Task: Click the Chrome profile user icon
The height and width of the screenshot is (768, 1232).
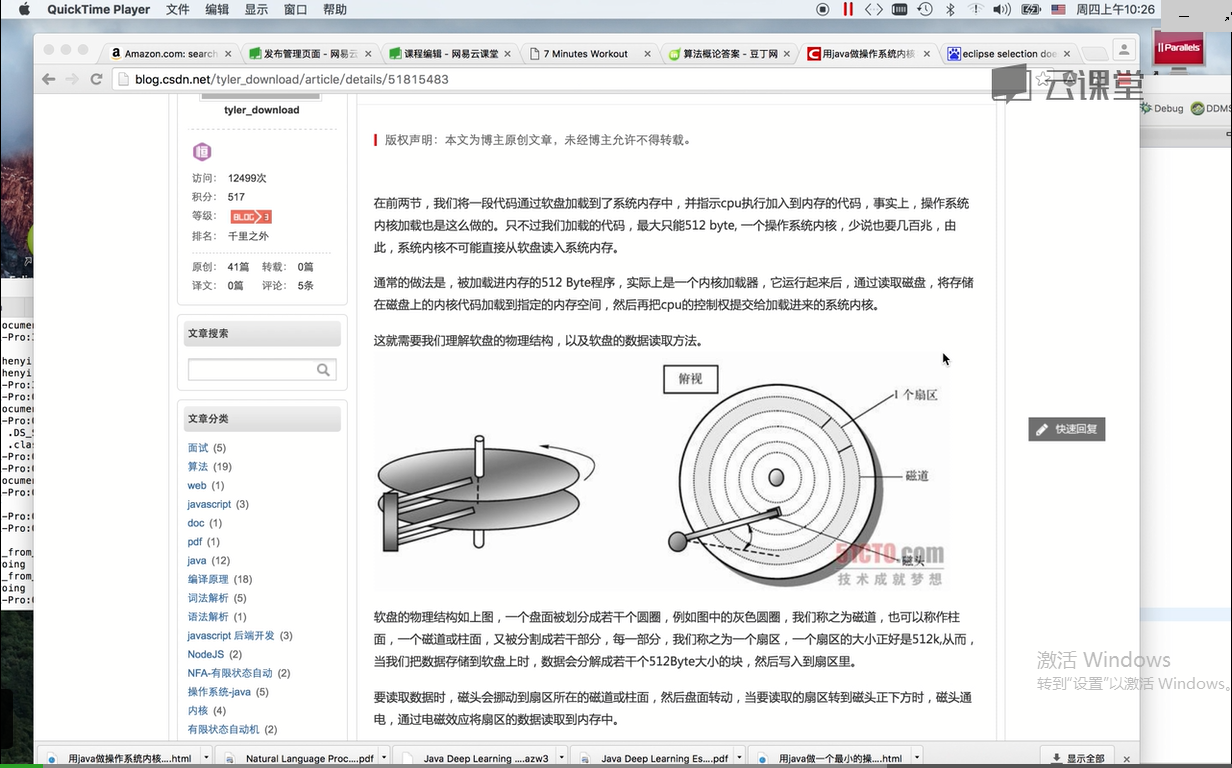Action: [1124, 50]
